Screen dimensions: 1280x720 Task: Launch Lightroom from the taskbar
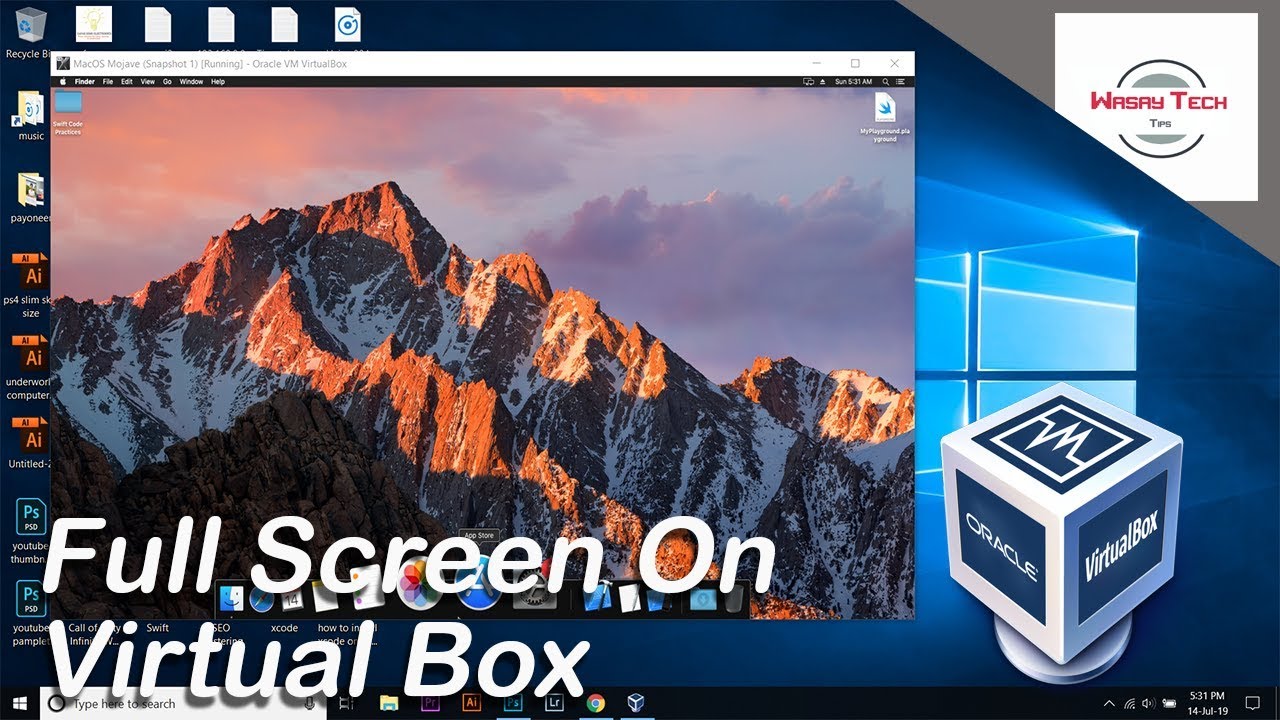click(554, 703)
